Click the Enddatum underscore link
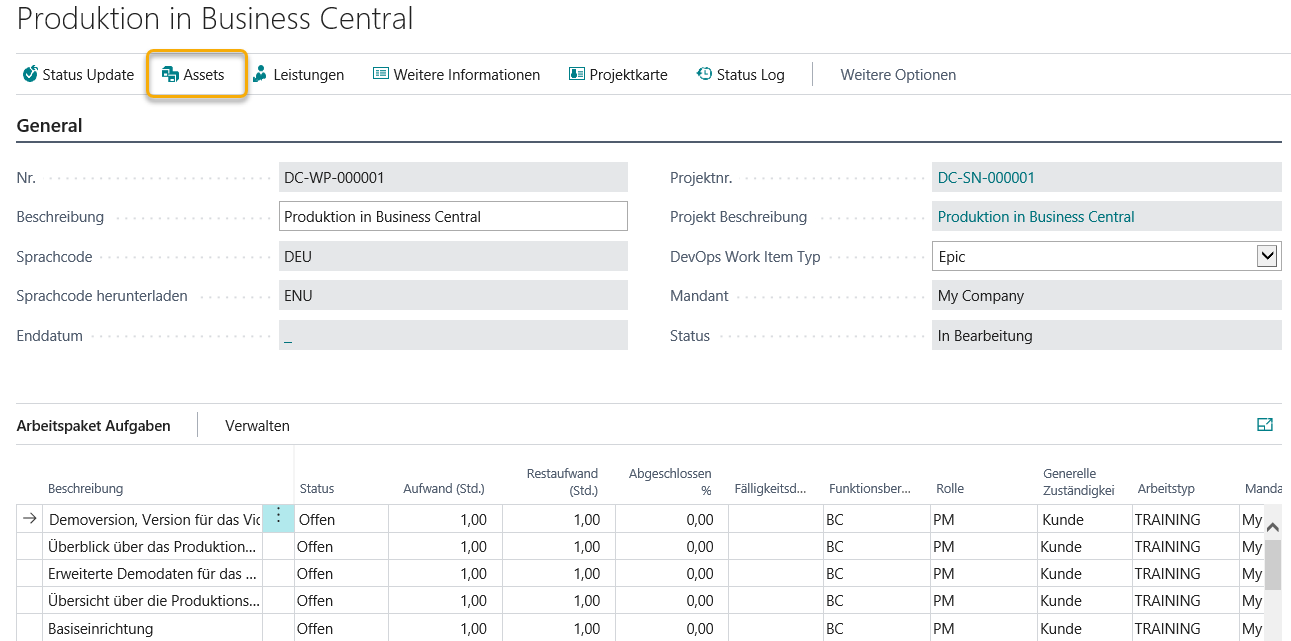The height and width of the screenshot is (641, 1291). [x=288, y=336]
